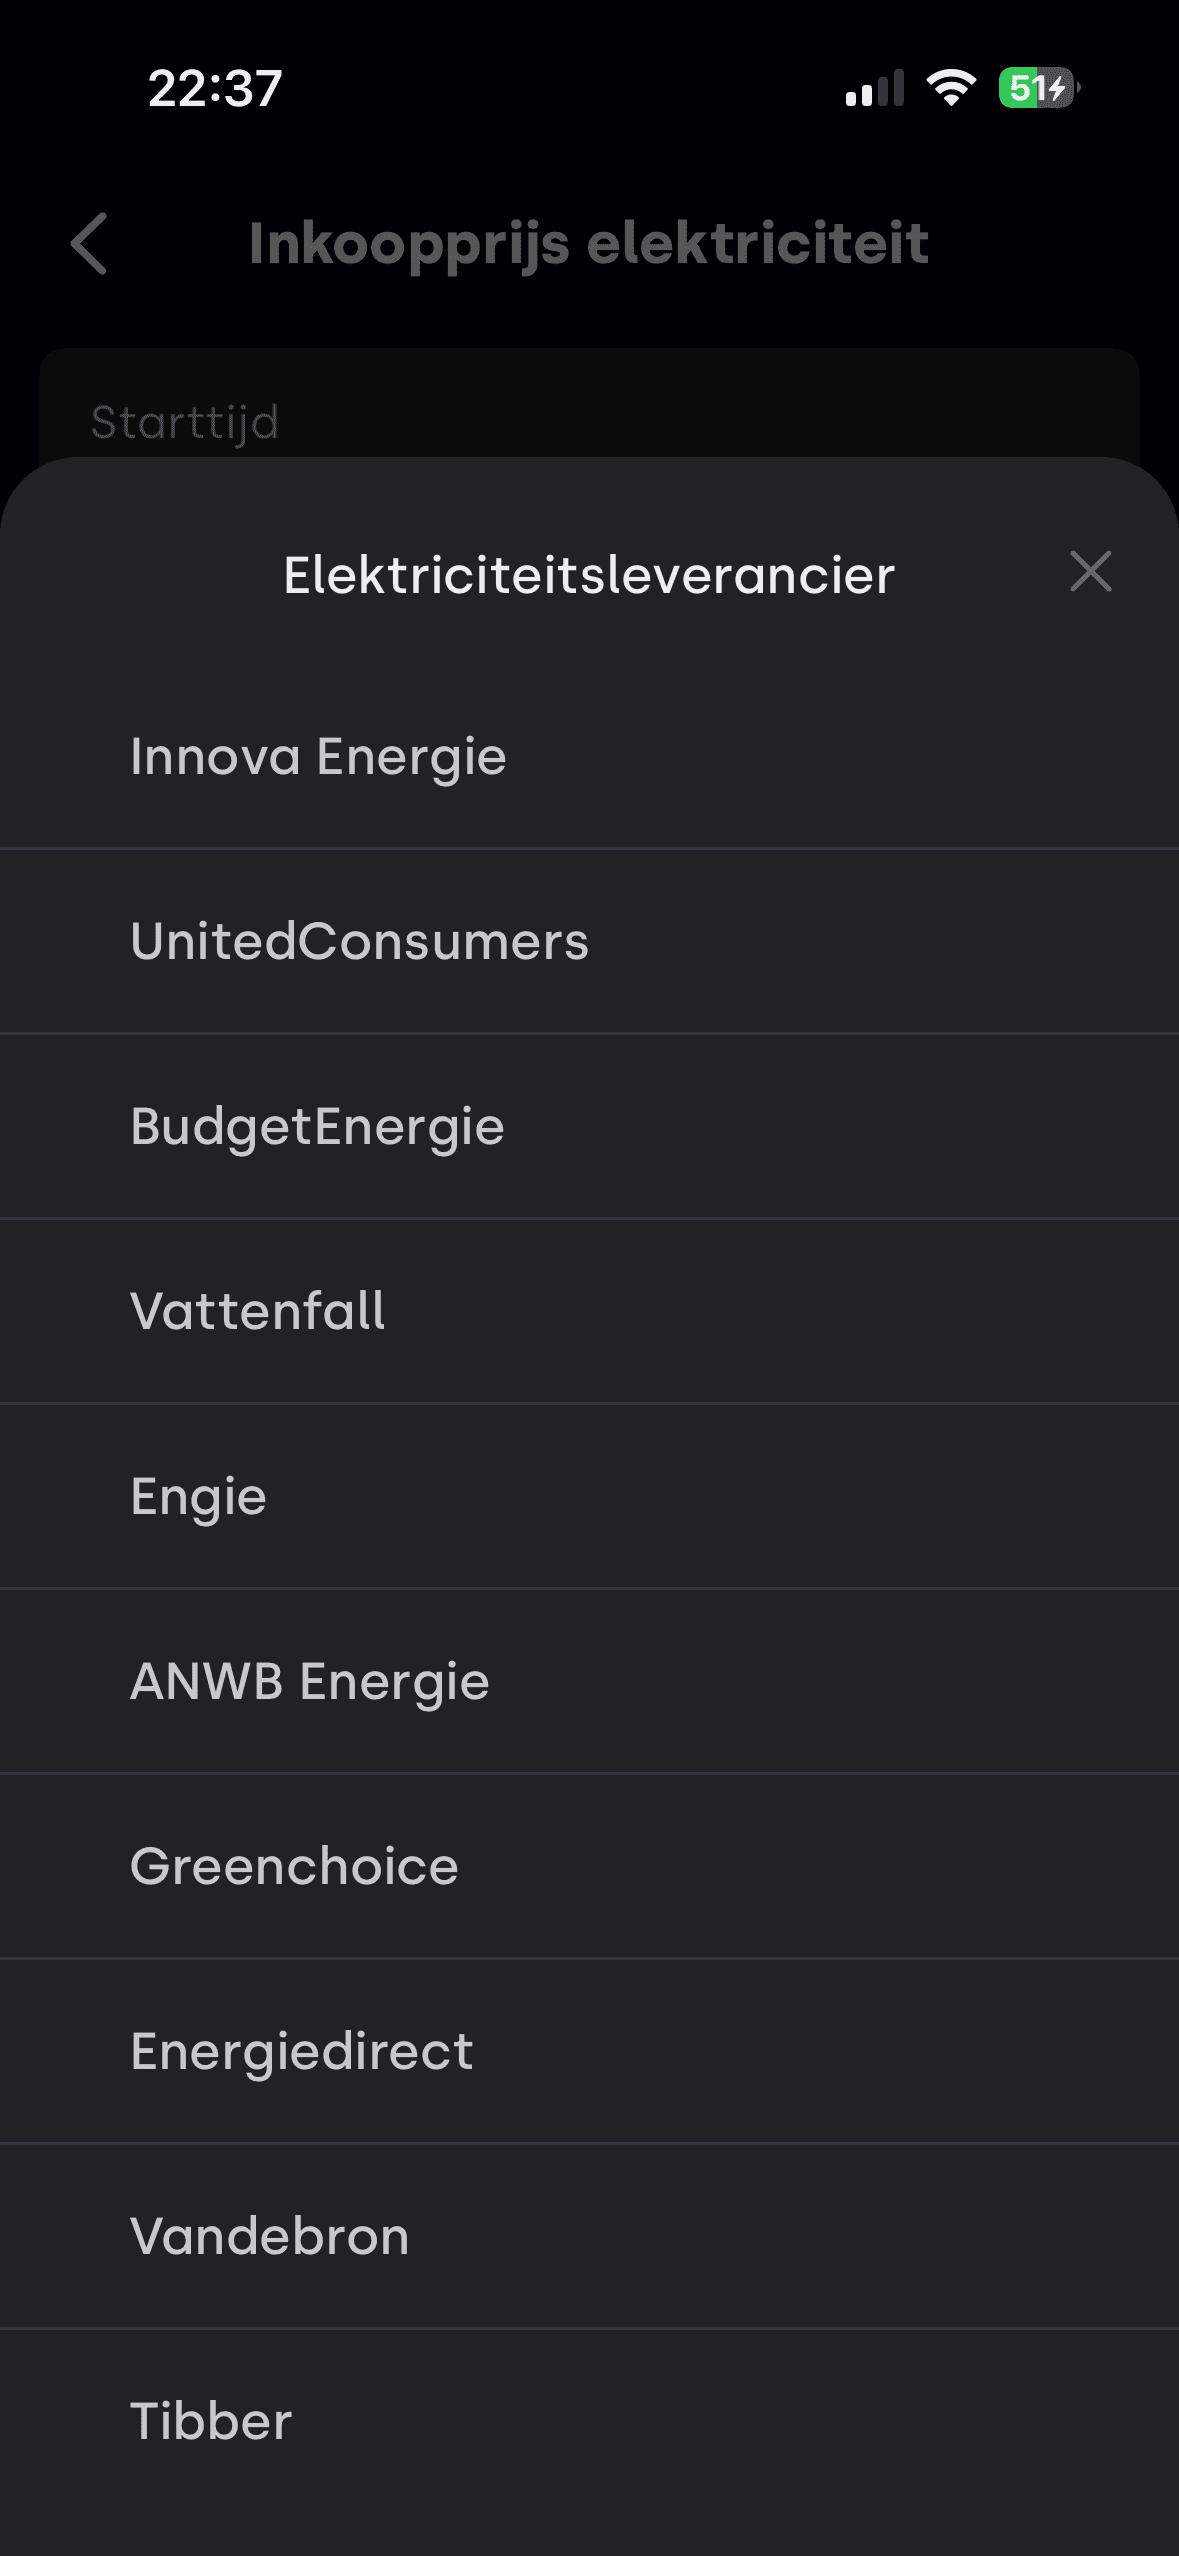Tap the 22:37 clock in status bar

215,88
